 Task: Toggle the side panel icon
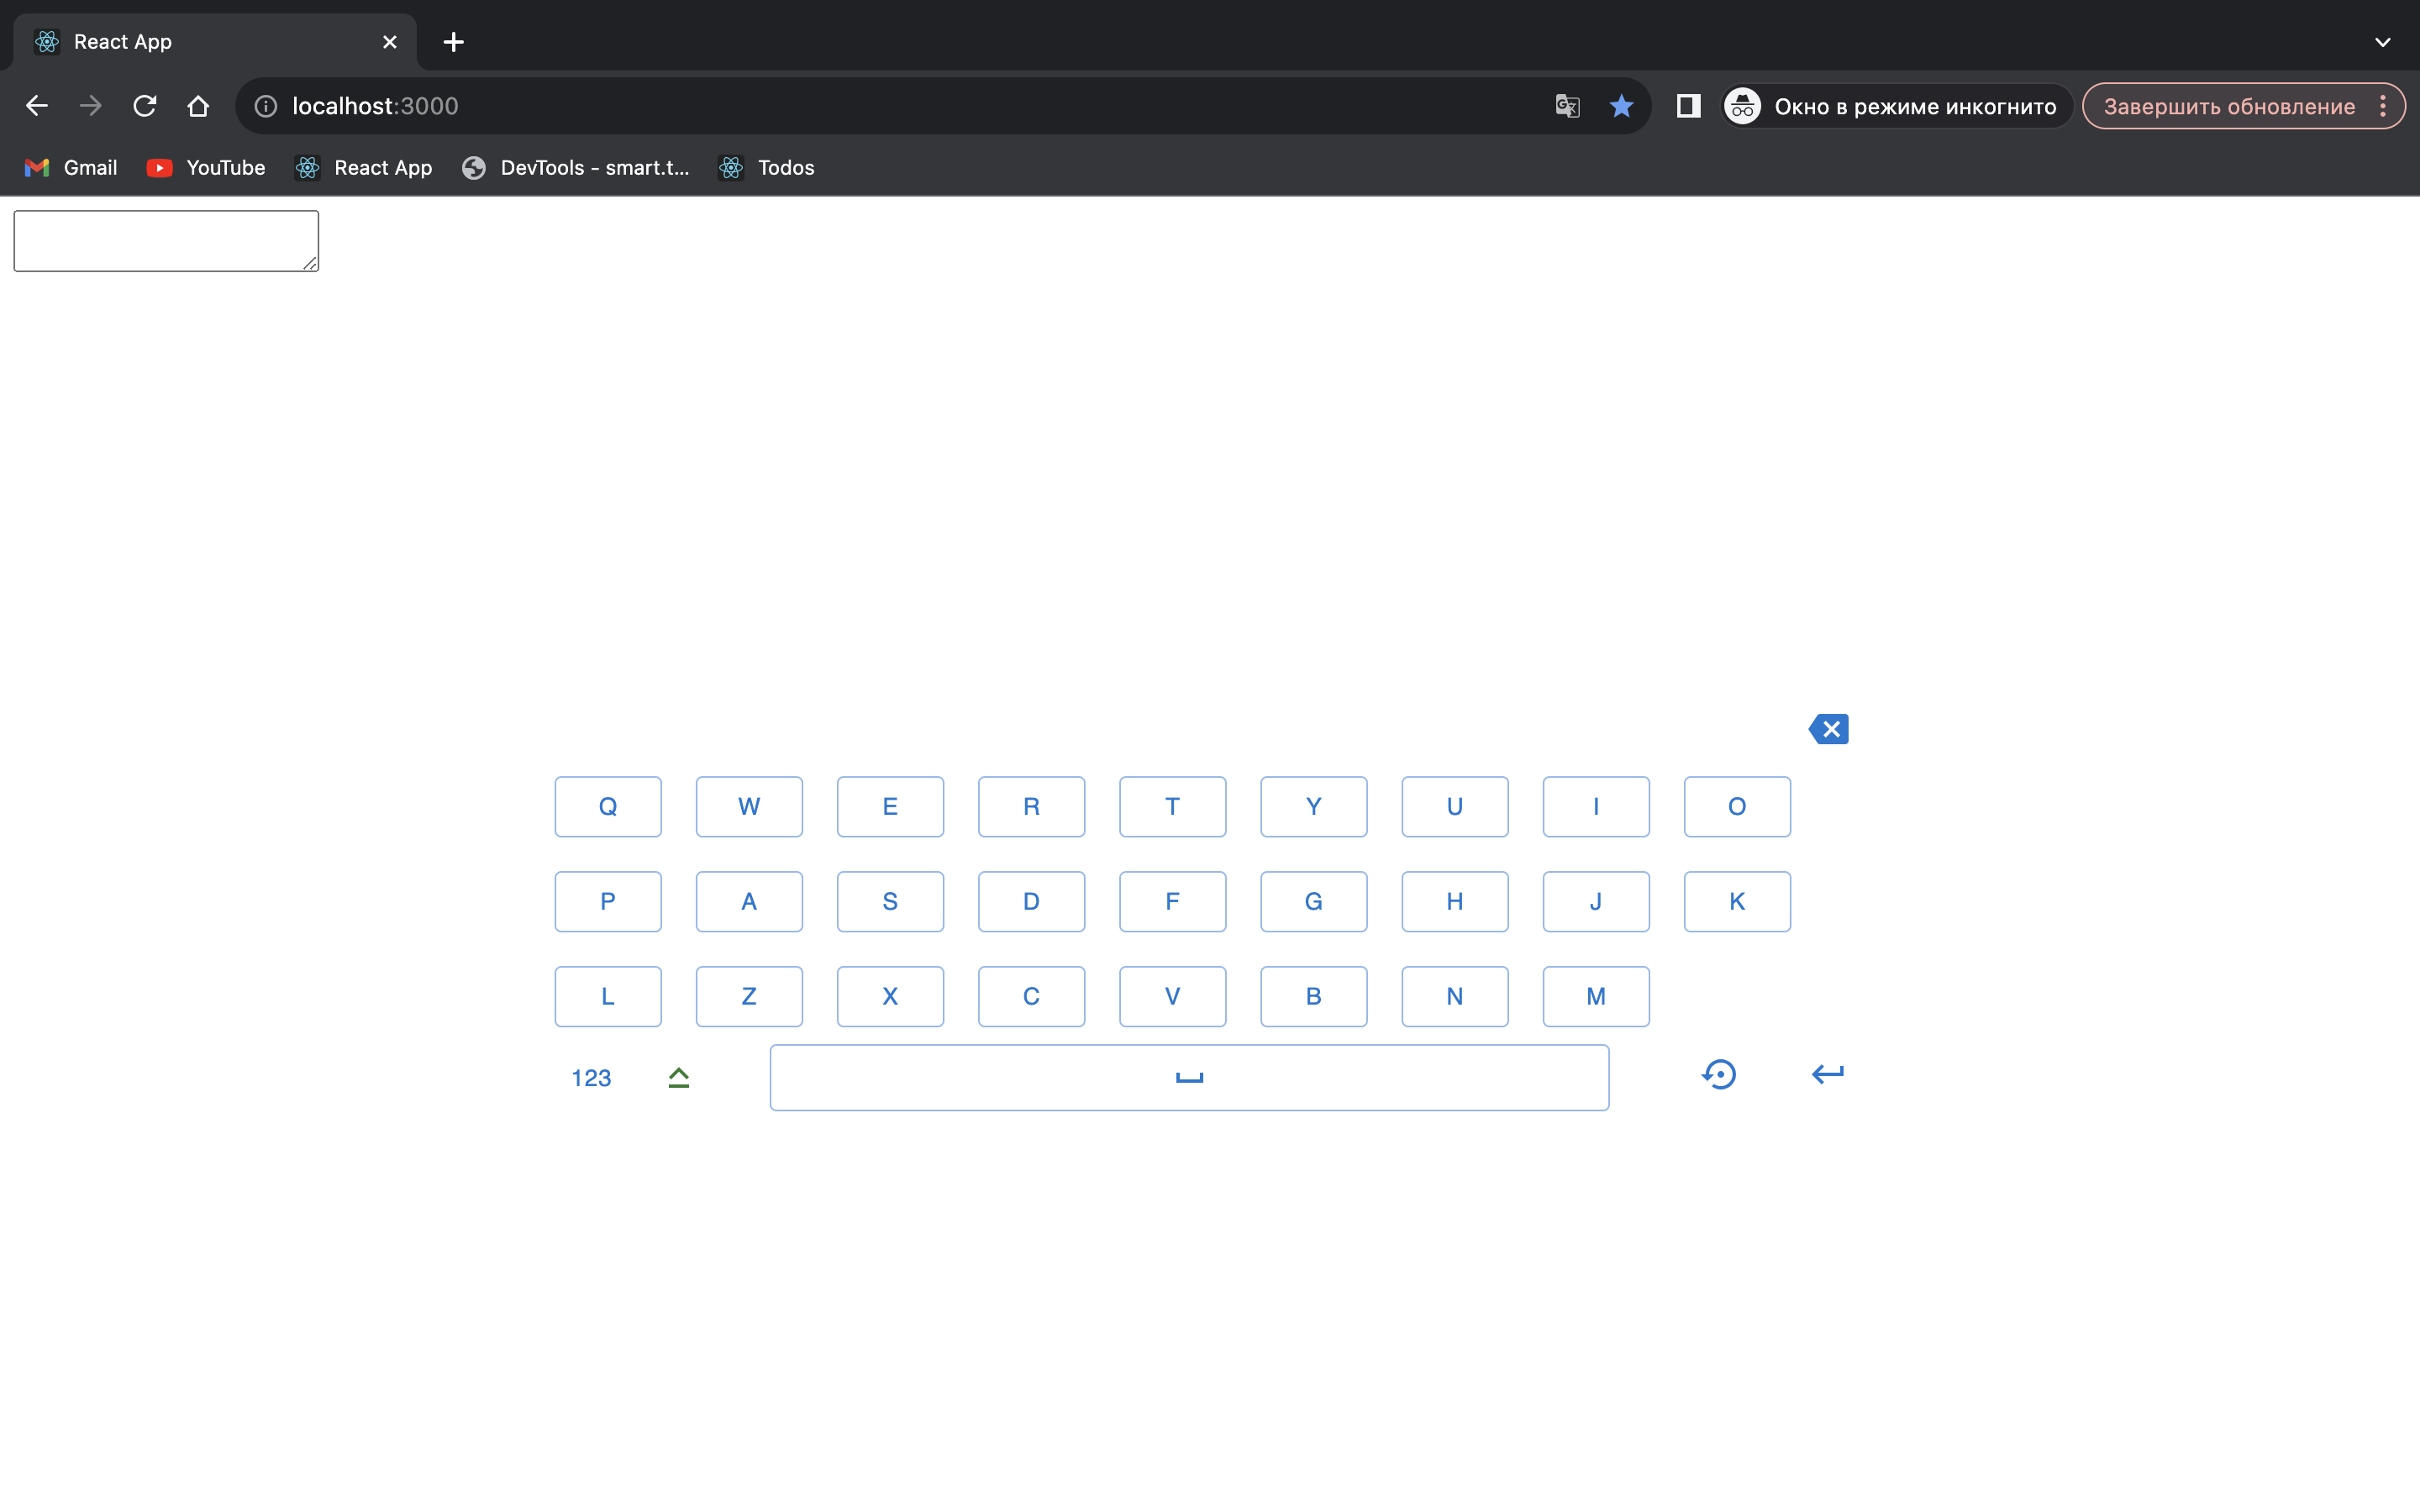[1688, 106]
